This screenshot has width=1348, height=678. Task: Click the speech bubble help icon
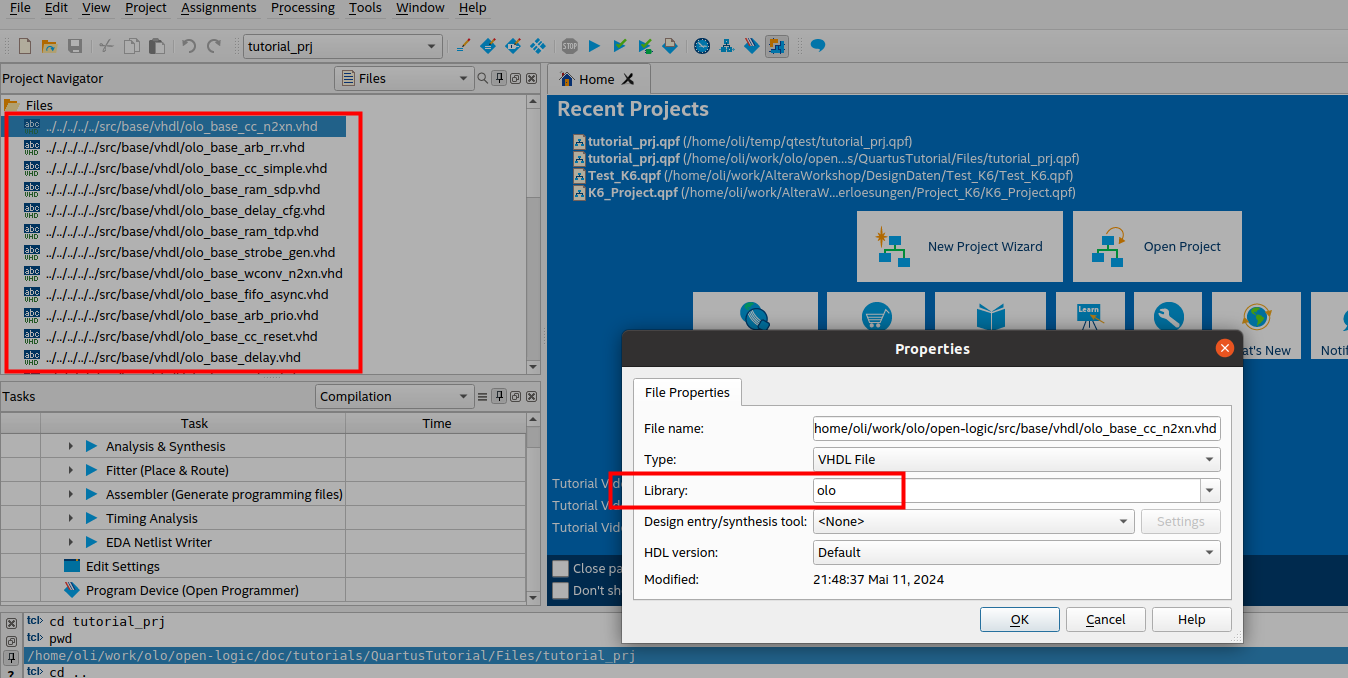pyautogui.click(x=818, y=46)
